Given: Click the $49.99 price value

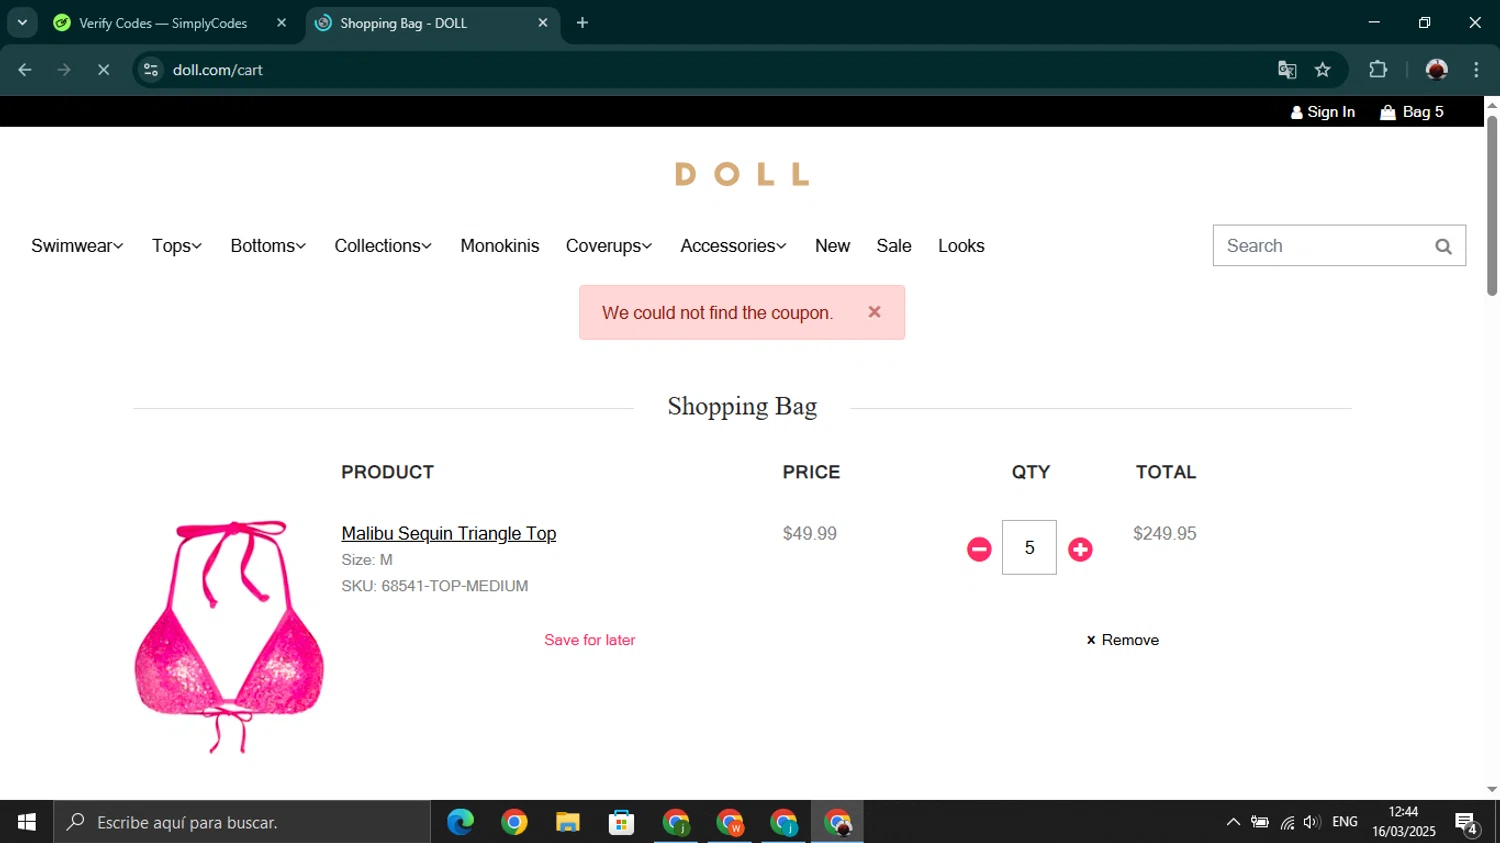Looking at the screenshot, I should 810,534.
